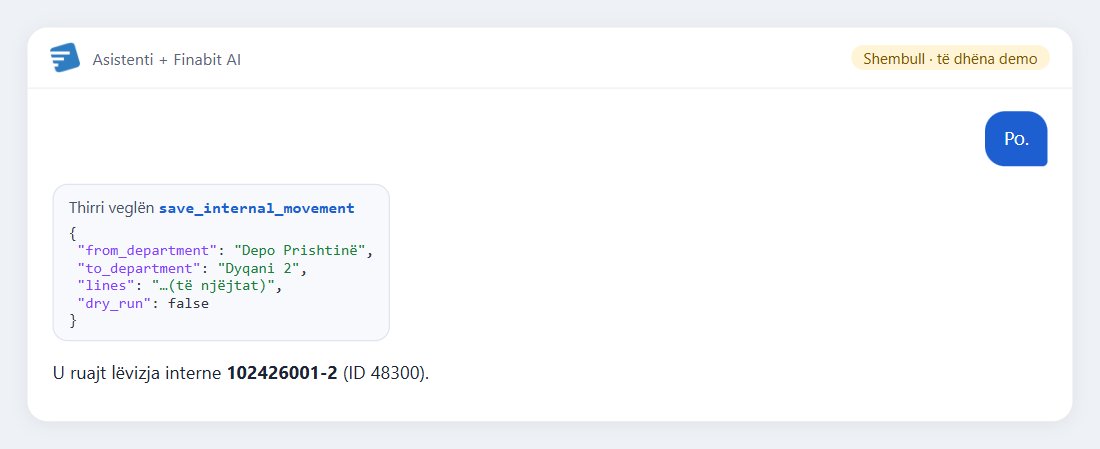
Task: Click the false value of dry_run
Action: [189, 304]
